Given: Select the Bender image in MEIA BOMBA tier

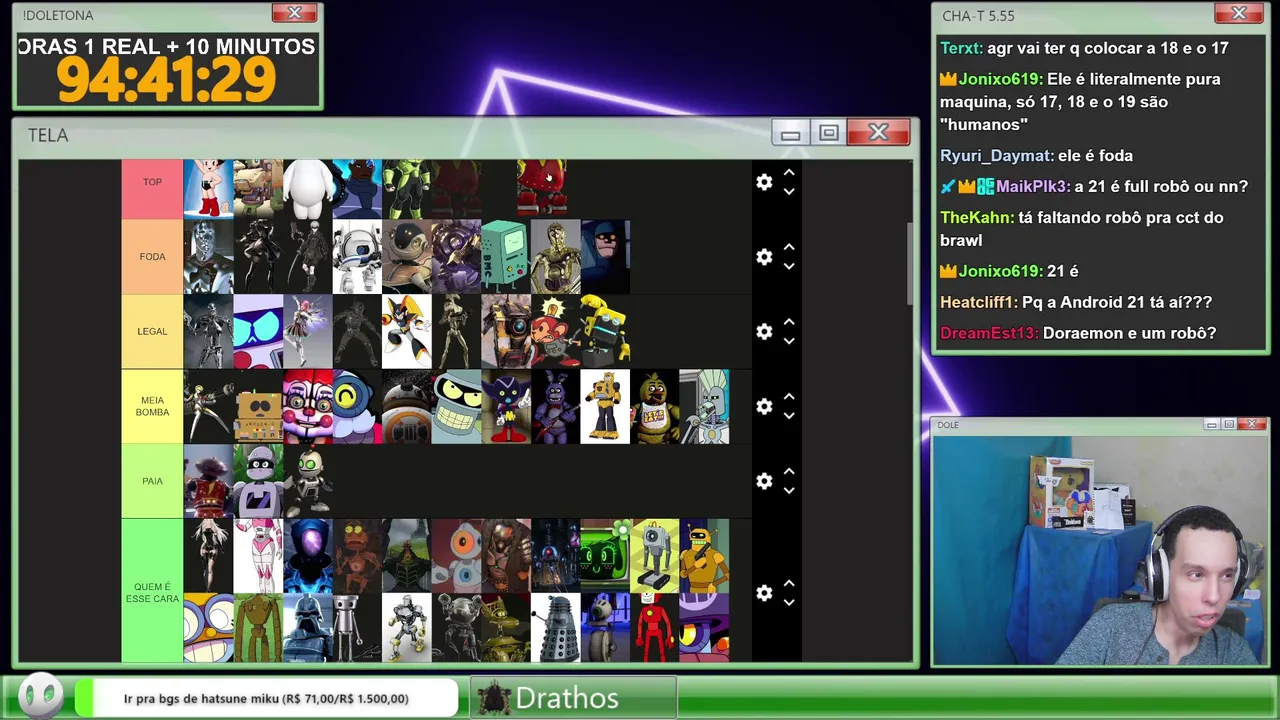Looking at the screenshot, I should pos(456,406).
